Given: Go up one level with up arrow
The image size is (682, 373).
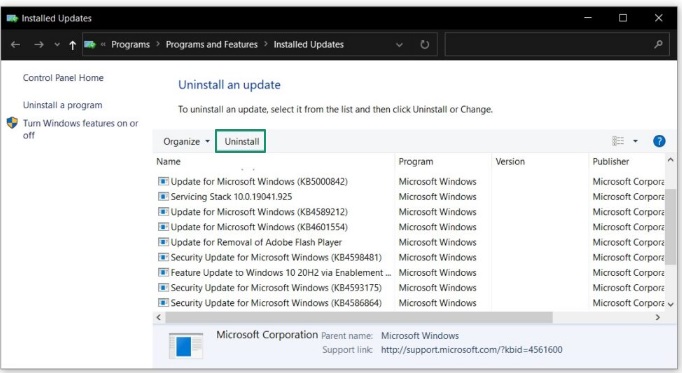Looking at the screenshot, I should (x=72, y=45).
